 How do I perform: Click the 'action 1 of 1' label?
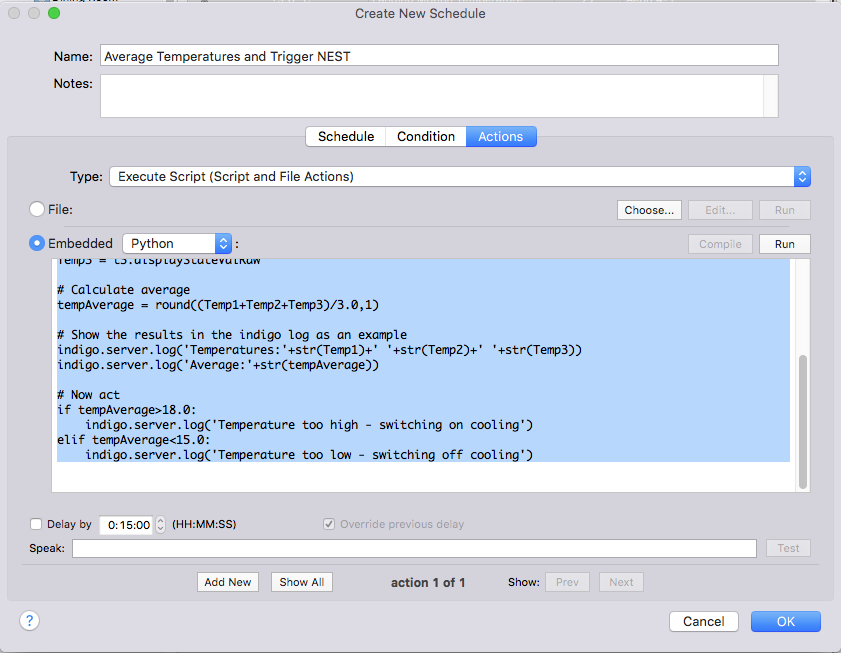click(427, 582)
